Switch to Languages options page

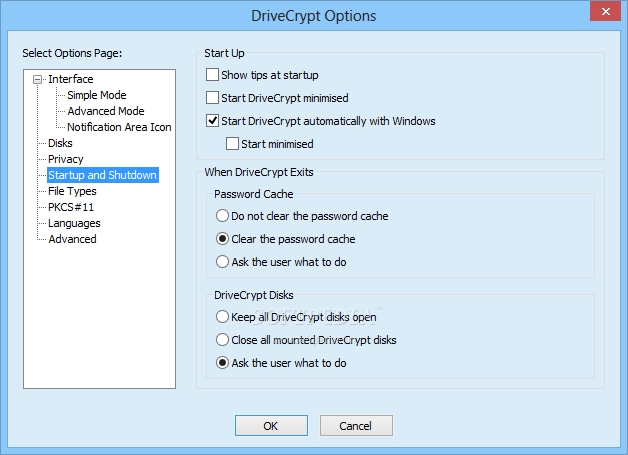click(x=74, y=223)
